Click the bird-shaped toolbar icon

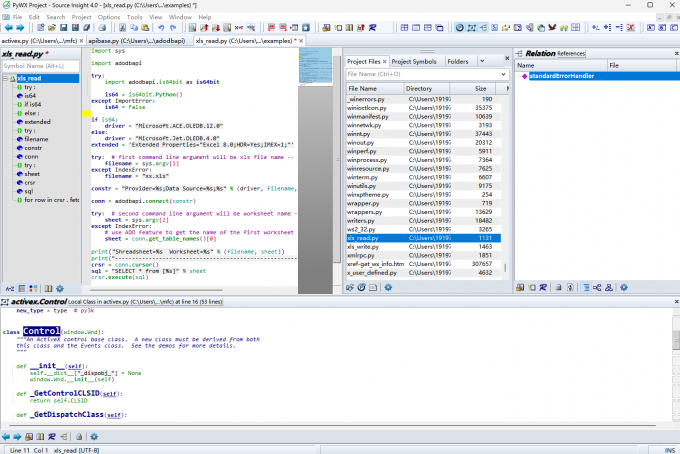(x=552, y=28)
